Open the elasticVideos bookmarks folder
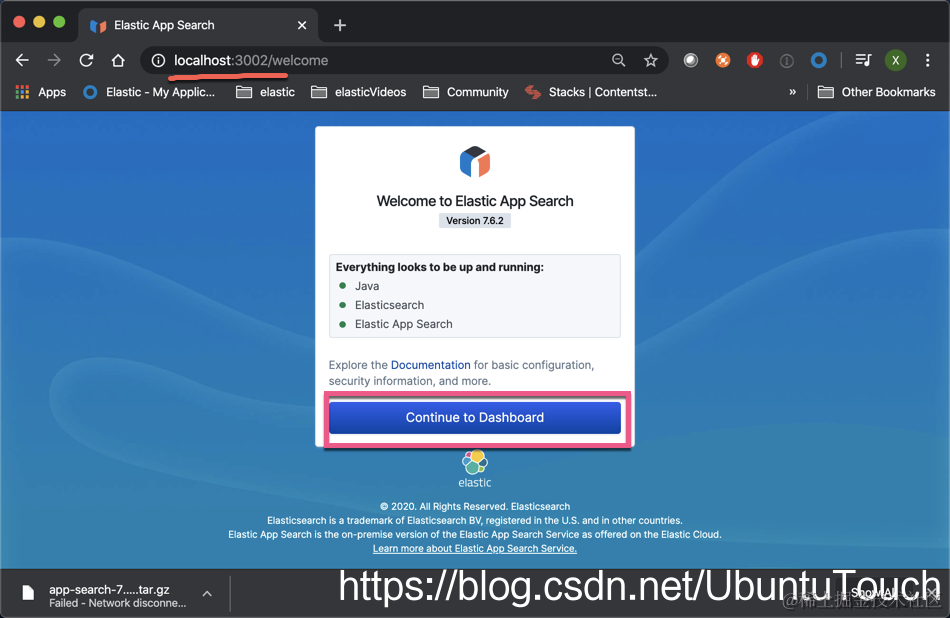Image resolution: width=950 pixels, height=618 pixels. point(359,92)
